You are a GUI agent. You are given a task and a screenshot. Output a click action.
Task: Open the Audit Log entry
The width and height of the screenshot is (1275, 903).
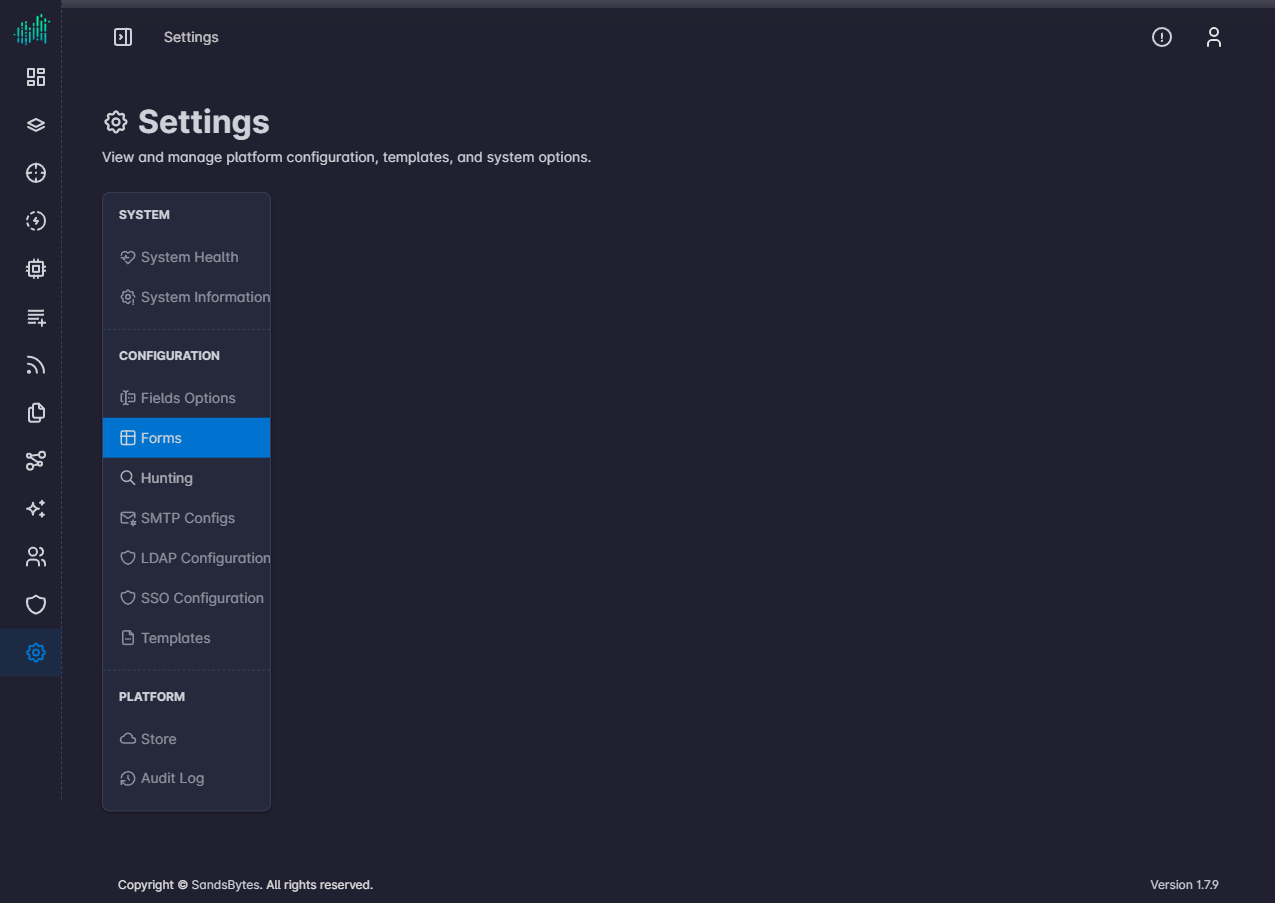pyautogui.click(x=186, y=778)
